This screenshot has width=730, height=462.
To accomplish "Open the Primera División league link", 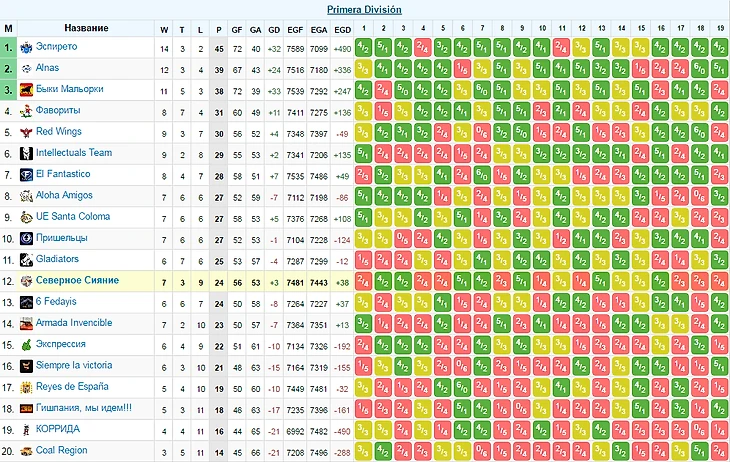I will coord(364,9).
